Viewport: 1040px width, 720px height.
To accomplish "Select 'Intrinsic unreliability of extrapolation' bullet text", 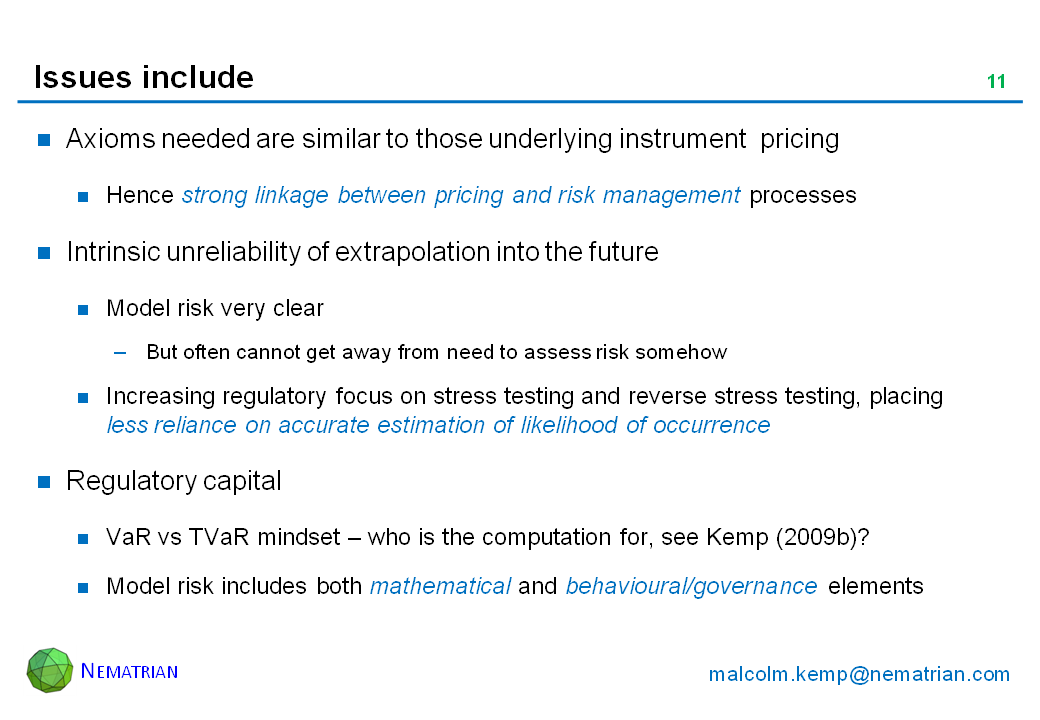I will tap(362, 252).
